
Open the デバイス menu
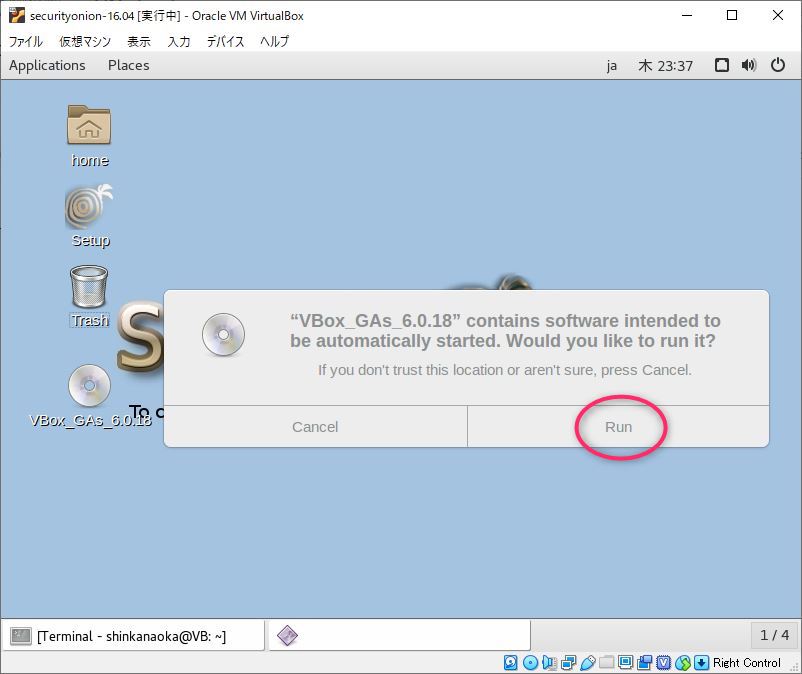point(225,41)
